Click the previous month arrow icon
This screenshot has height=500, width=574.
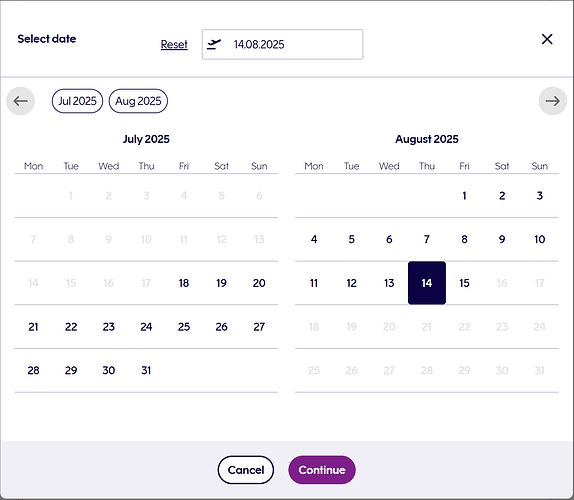(20, 101)
